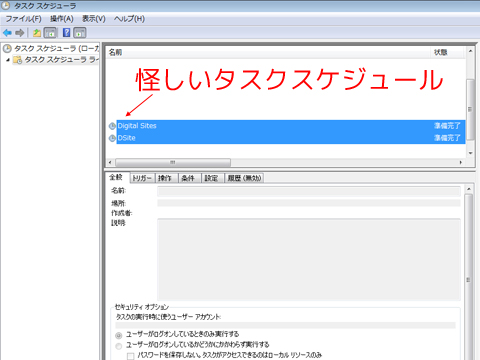
Task: Click the folder icon of Task Scheduler Library
Action: [x=17, y=60]
